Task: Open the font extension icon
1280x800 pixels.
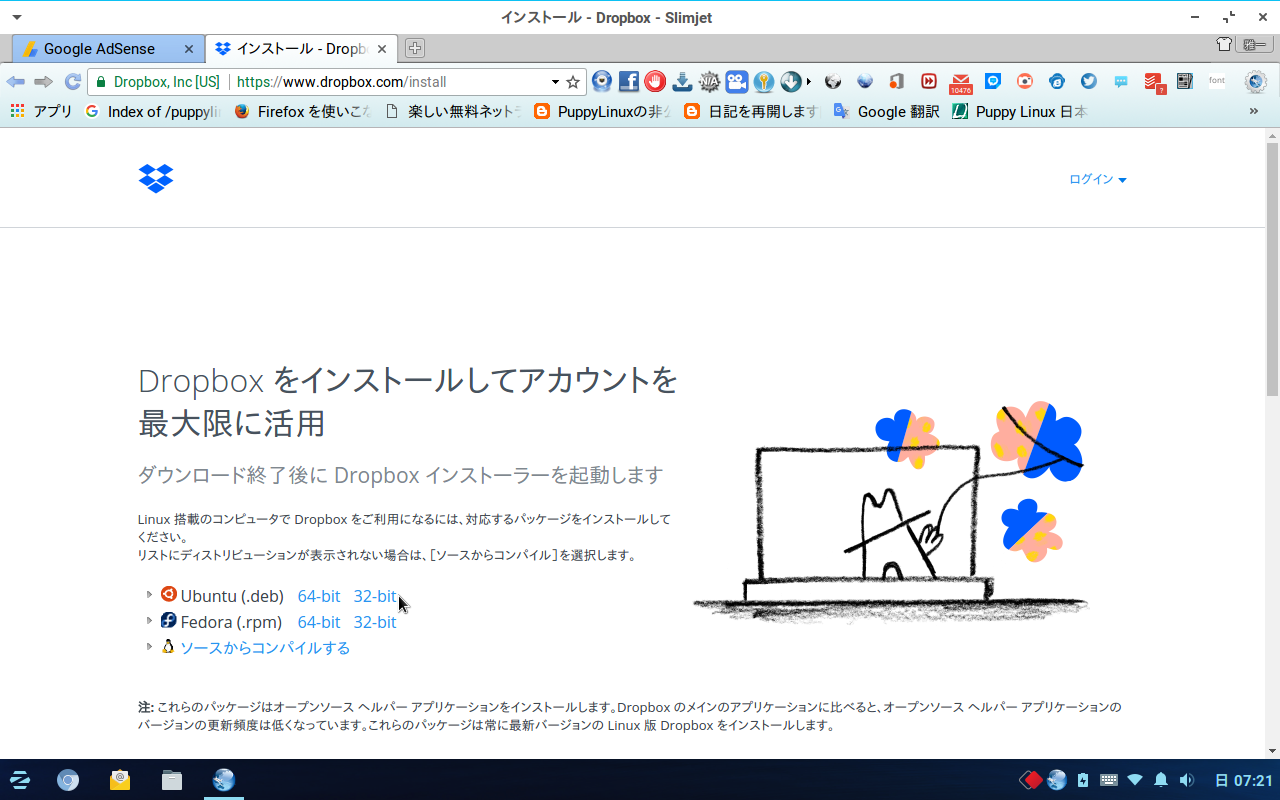Action: (x=1217, y=82)
